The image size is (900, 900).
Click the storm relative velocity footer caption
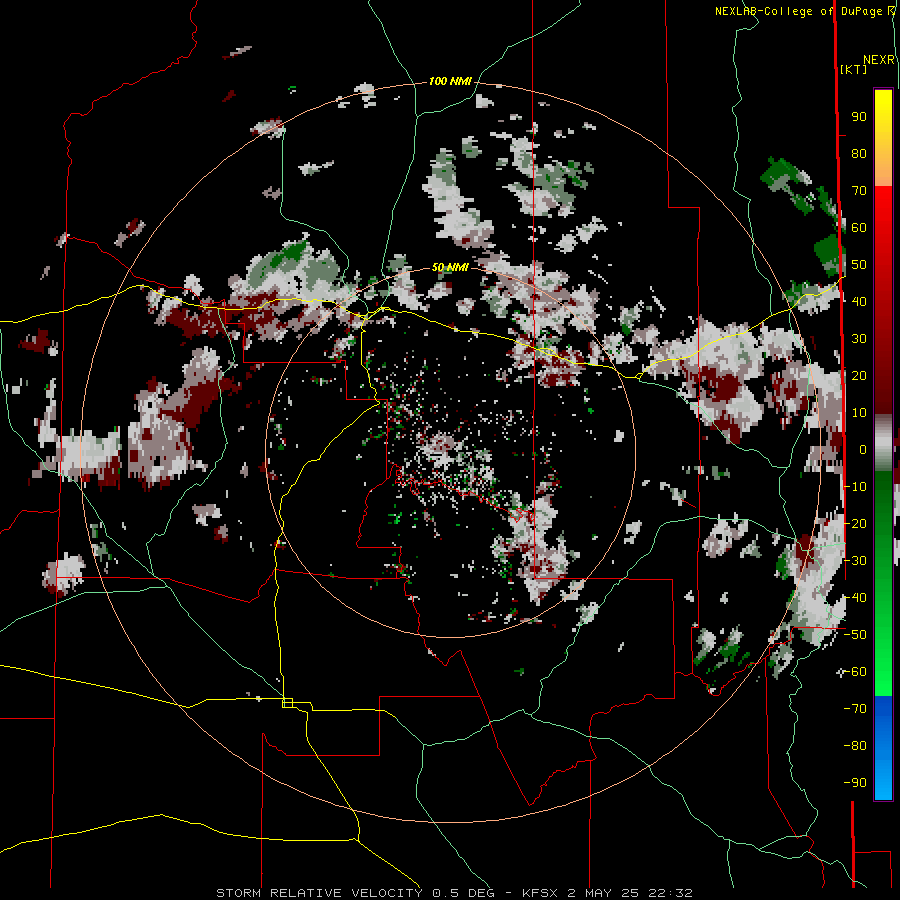454,893
